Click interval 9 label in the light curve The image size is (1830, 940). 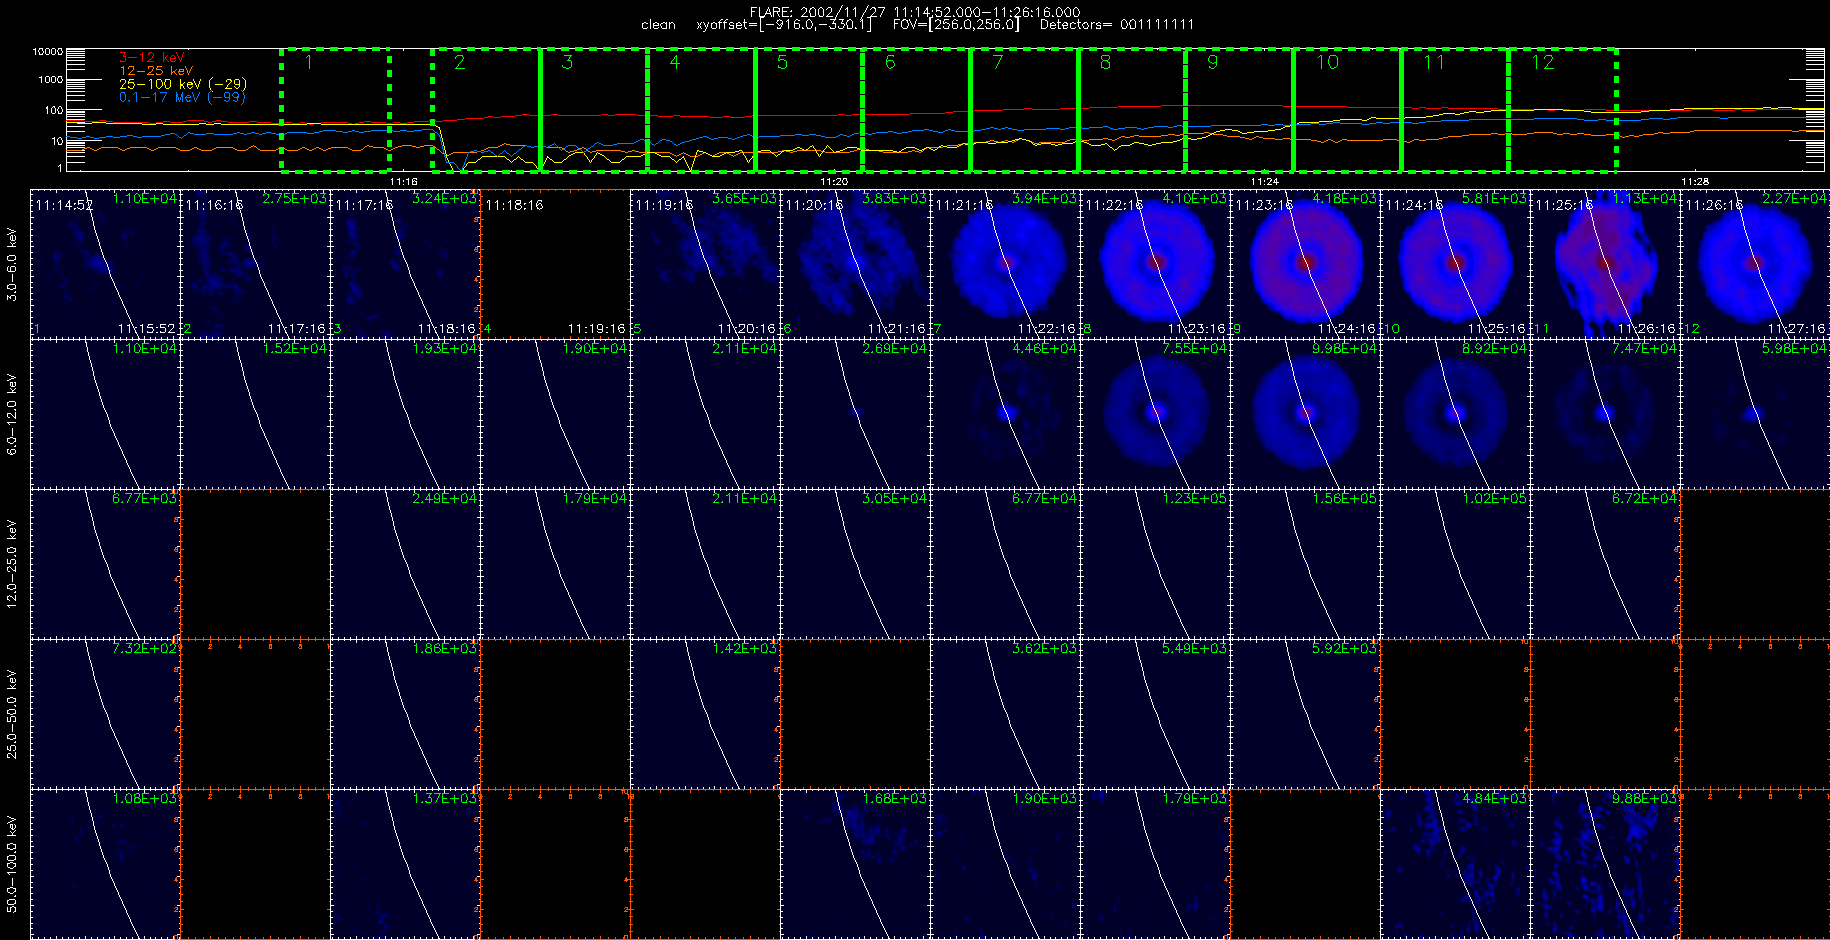[x=1212, y=62]
